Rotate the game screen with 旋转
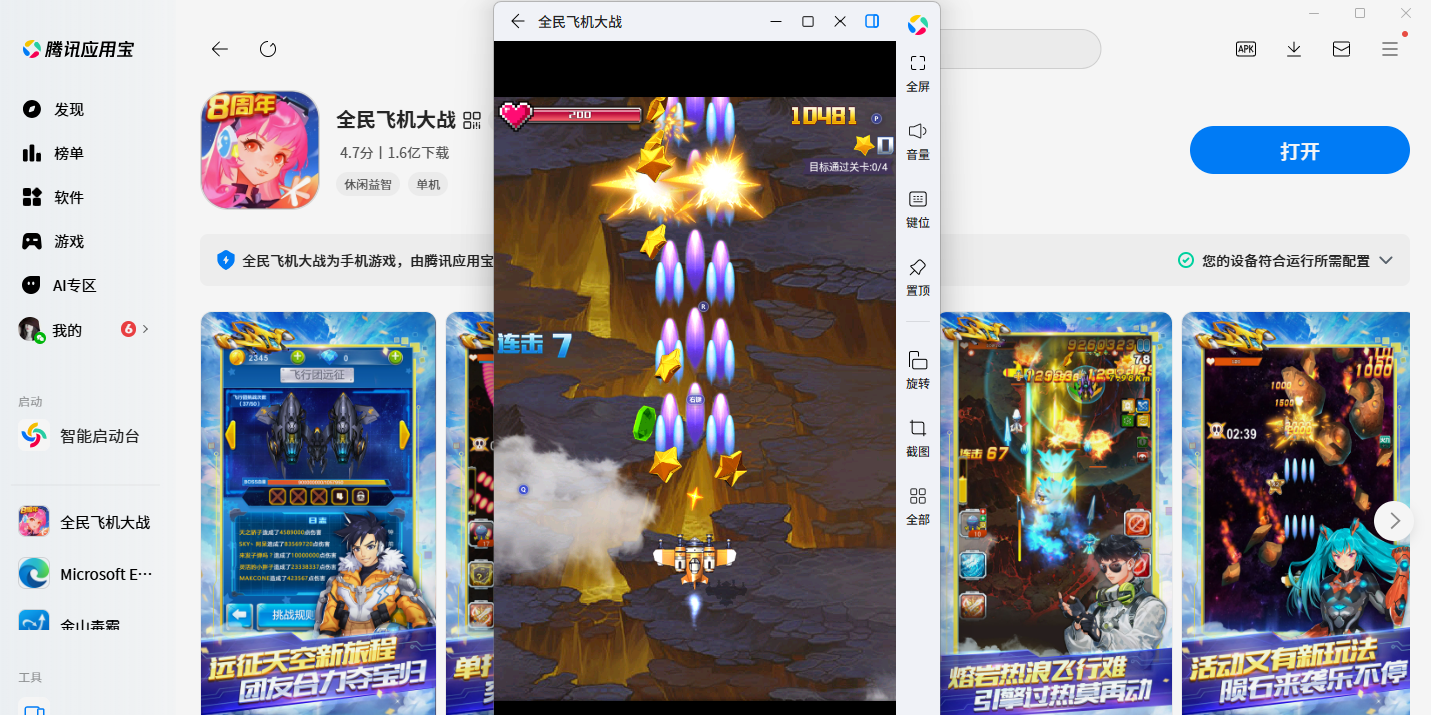 (x=918, y=370)
